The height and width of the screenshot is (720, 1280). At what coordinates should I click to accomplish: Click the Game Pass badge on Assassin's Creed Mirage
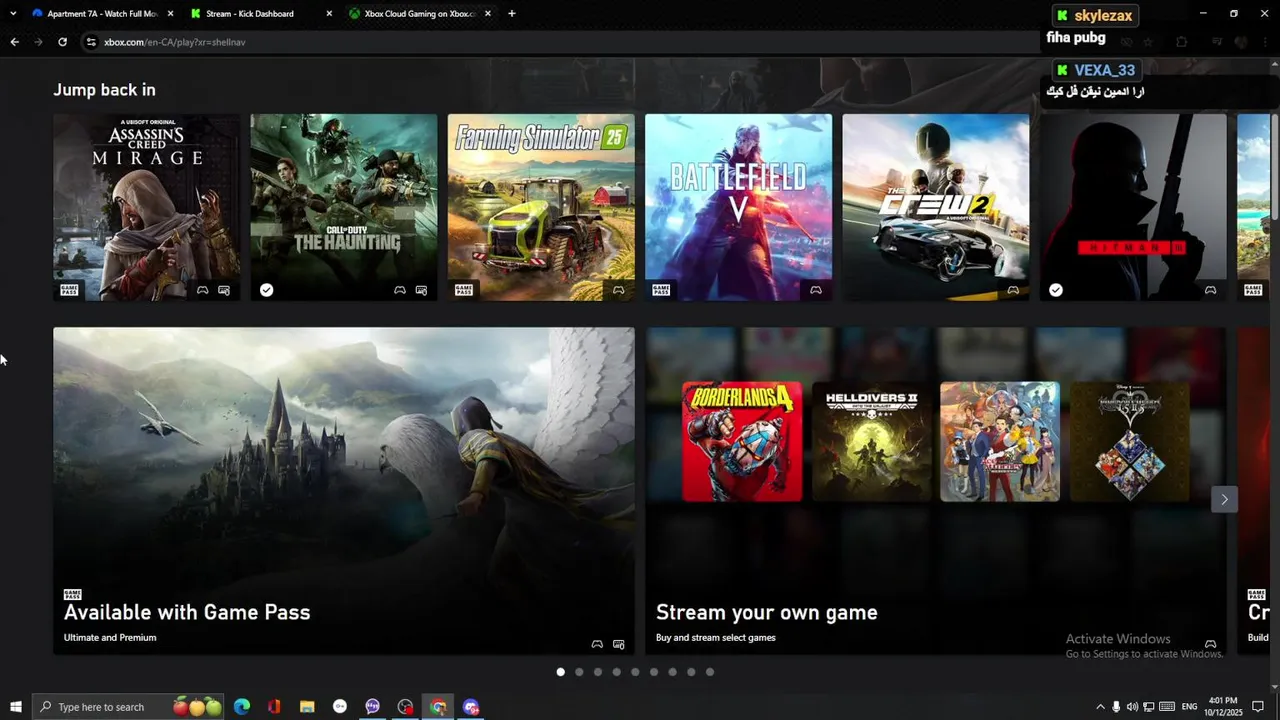coord(69,290)
